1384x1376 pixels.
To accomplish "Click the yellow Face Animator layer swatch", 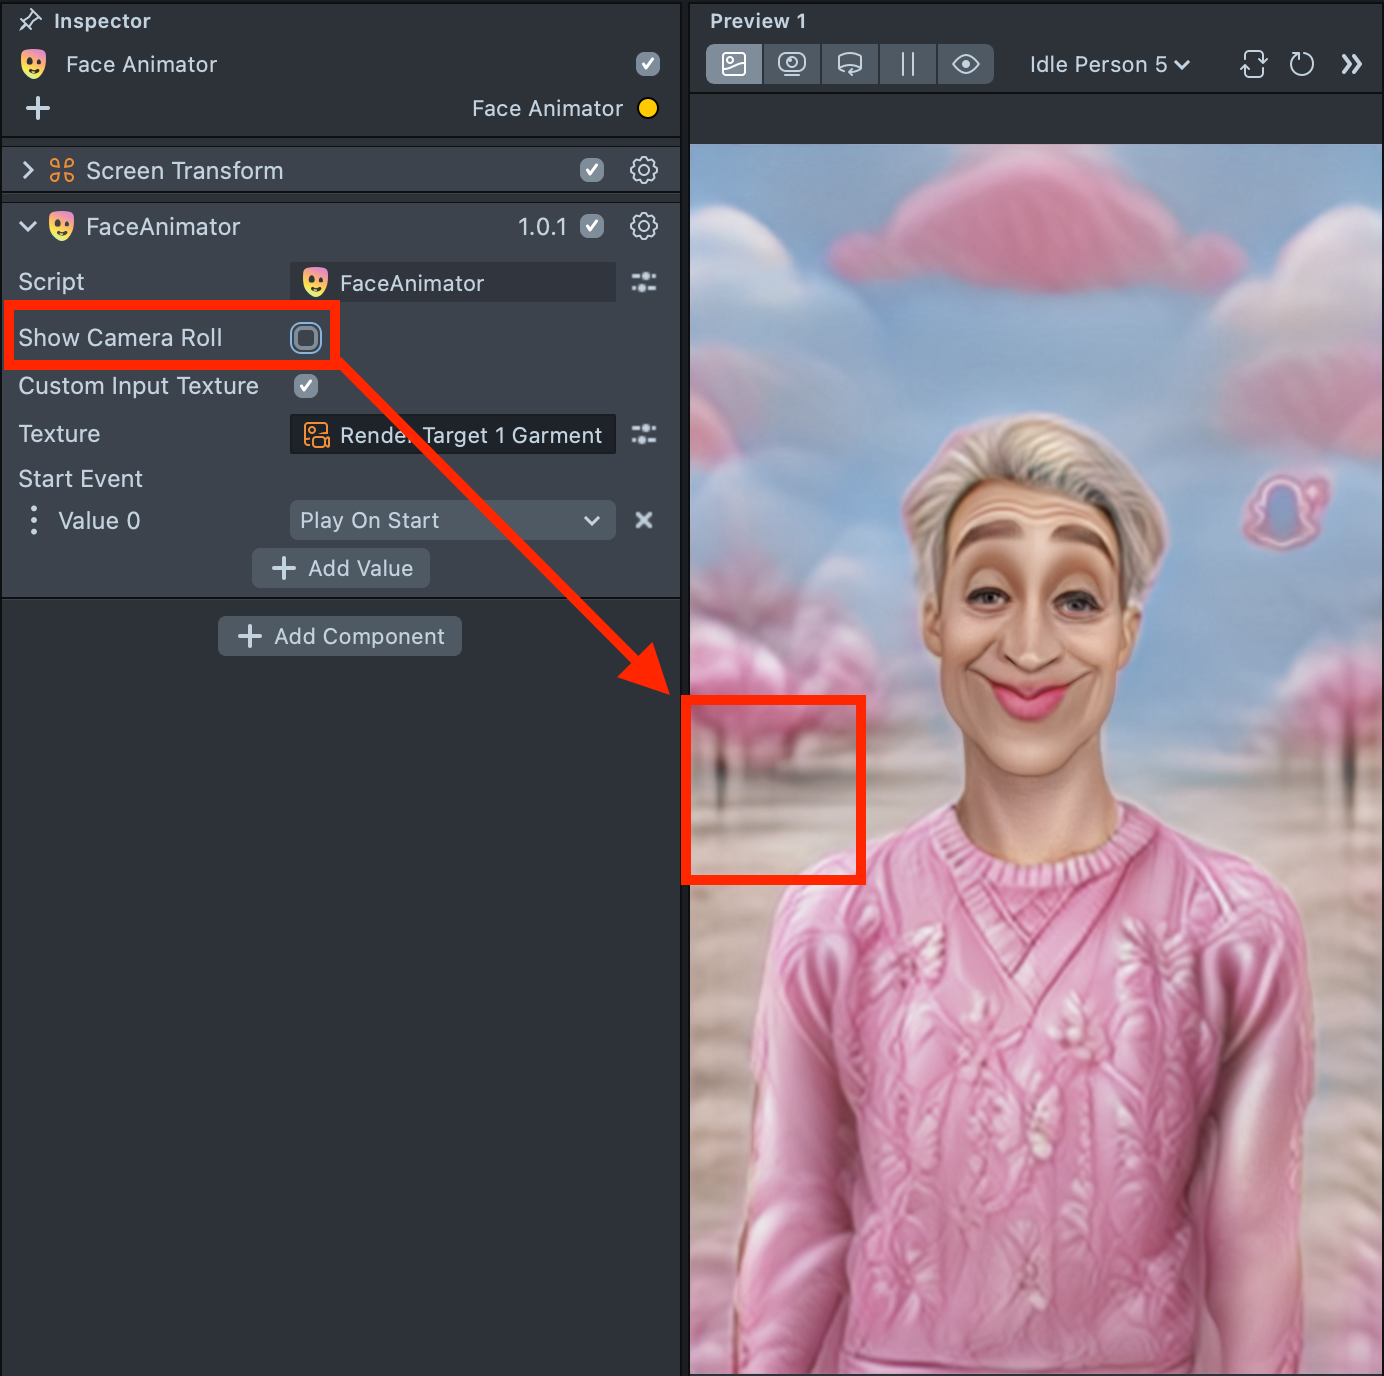I will point(648,108).
